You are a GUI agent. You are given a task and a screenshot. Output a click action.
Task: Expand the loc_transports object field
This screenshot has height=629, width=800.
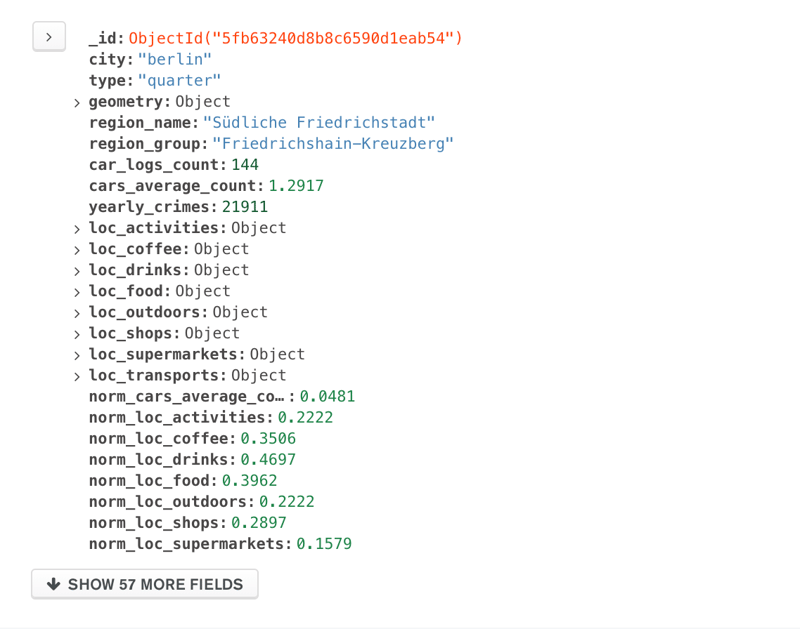pyautogui.click(x=77, y=376)
